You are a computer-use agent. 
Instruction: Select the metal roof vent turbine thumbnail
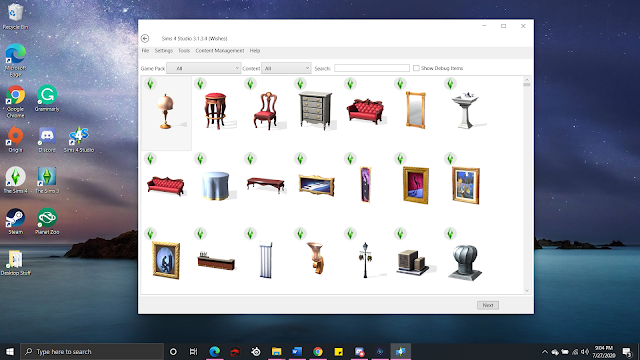(465, 262)
